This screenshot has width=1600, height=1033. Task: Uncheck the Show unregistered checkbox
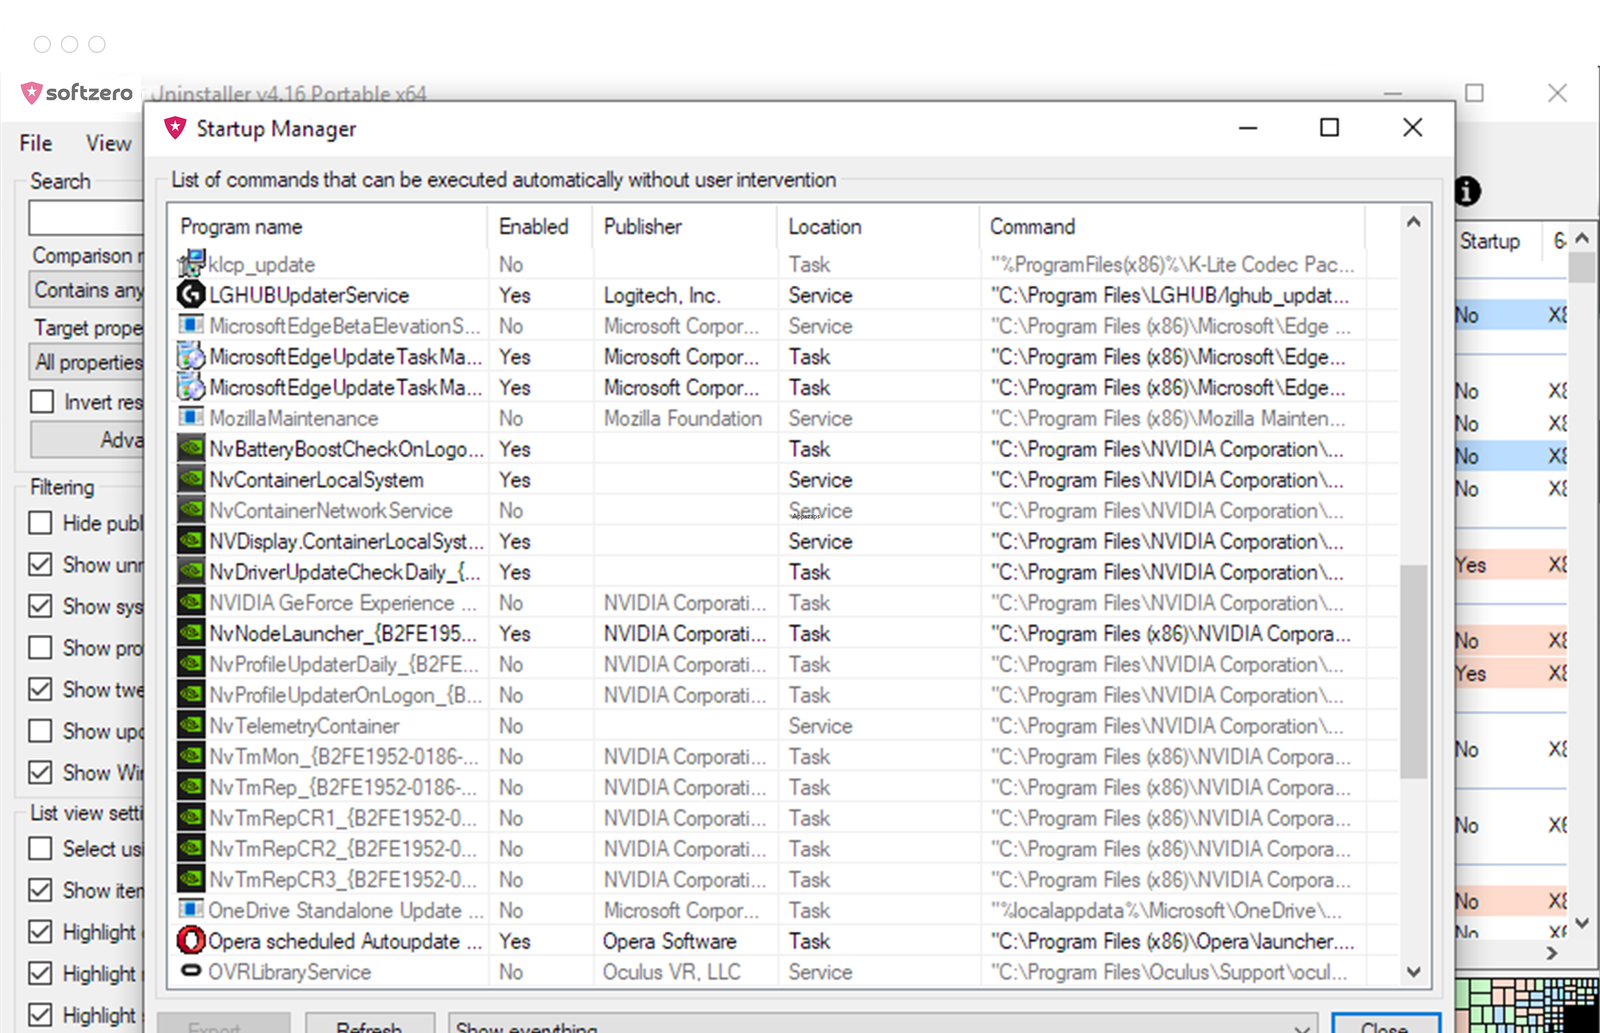[40, 565]
